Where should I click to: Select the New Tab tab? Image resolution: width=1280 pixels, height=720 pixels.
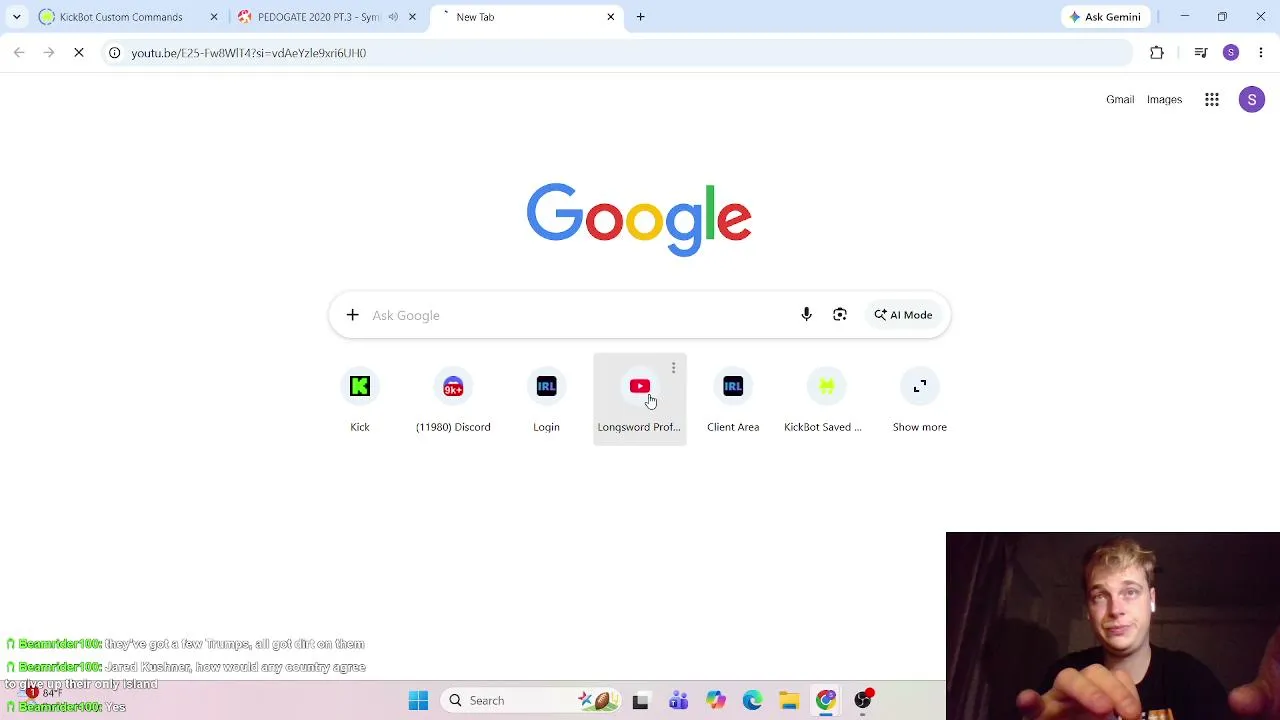pos(525,17)
